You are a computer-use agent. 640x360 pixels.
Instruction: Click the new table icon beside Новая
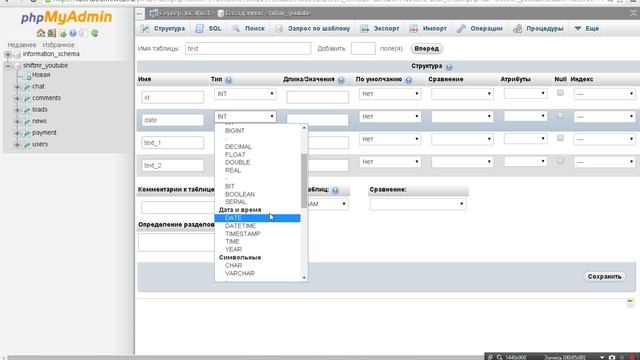(x=27, y=76)
